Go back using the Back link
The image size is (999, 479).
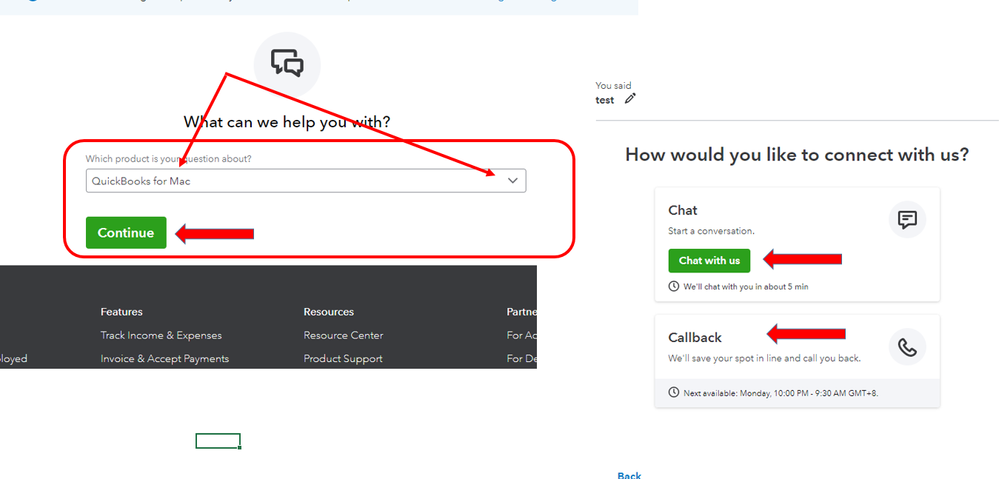(x=629, y=475)
